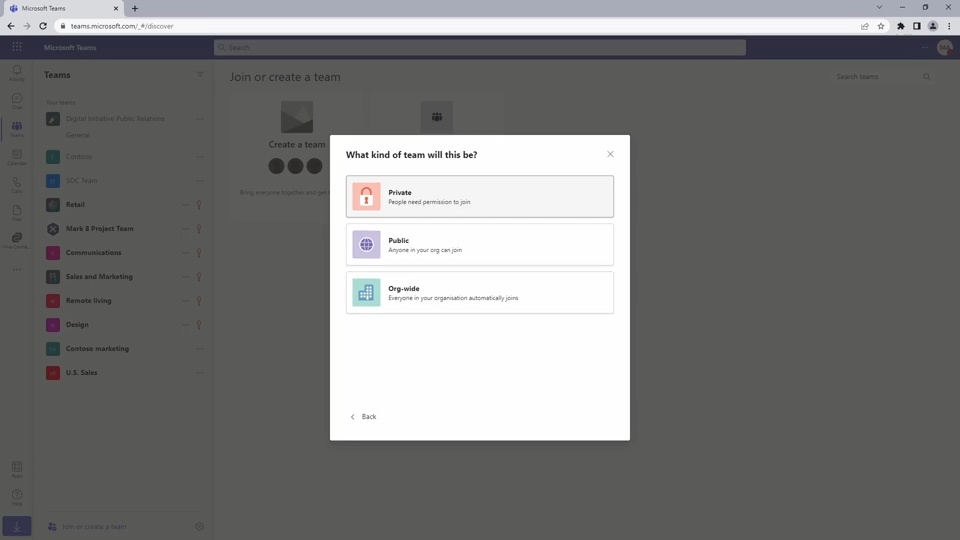Screen dimensions: 960x540
Task: Open Digital Initiative Public Relations team
Action: tap(115, 119)
